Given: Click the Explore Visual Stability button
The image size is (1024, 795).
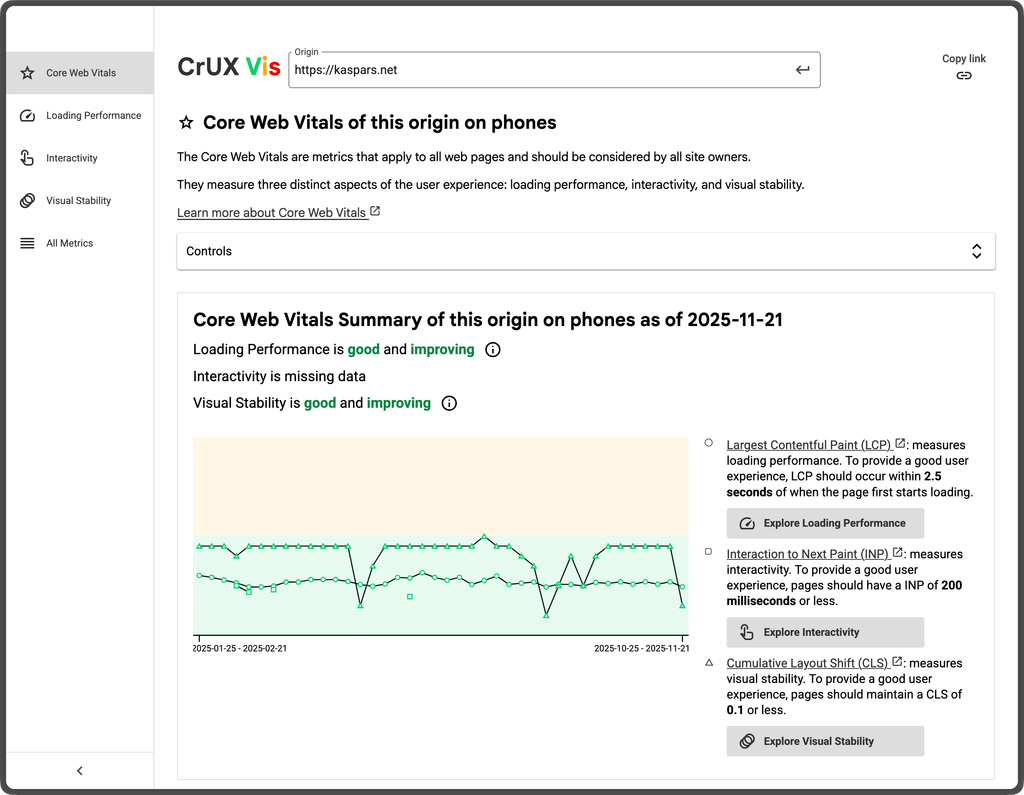Looking at the screenshot, I should click(x=825, y=741).
